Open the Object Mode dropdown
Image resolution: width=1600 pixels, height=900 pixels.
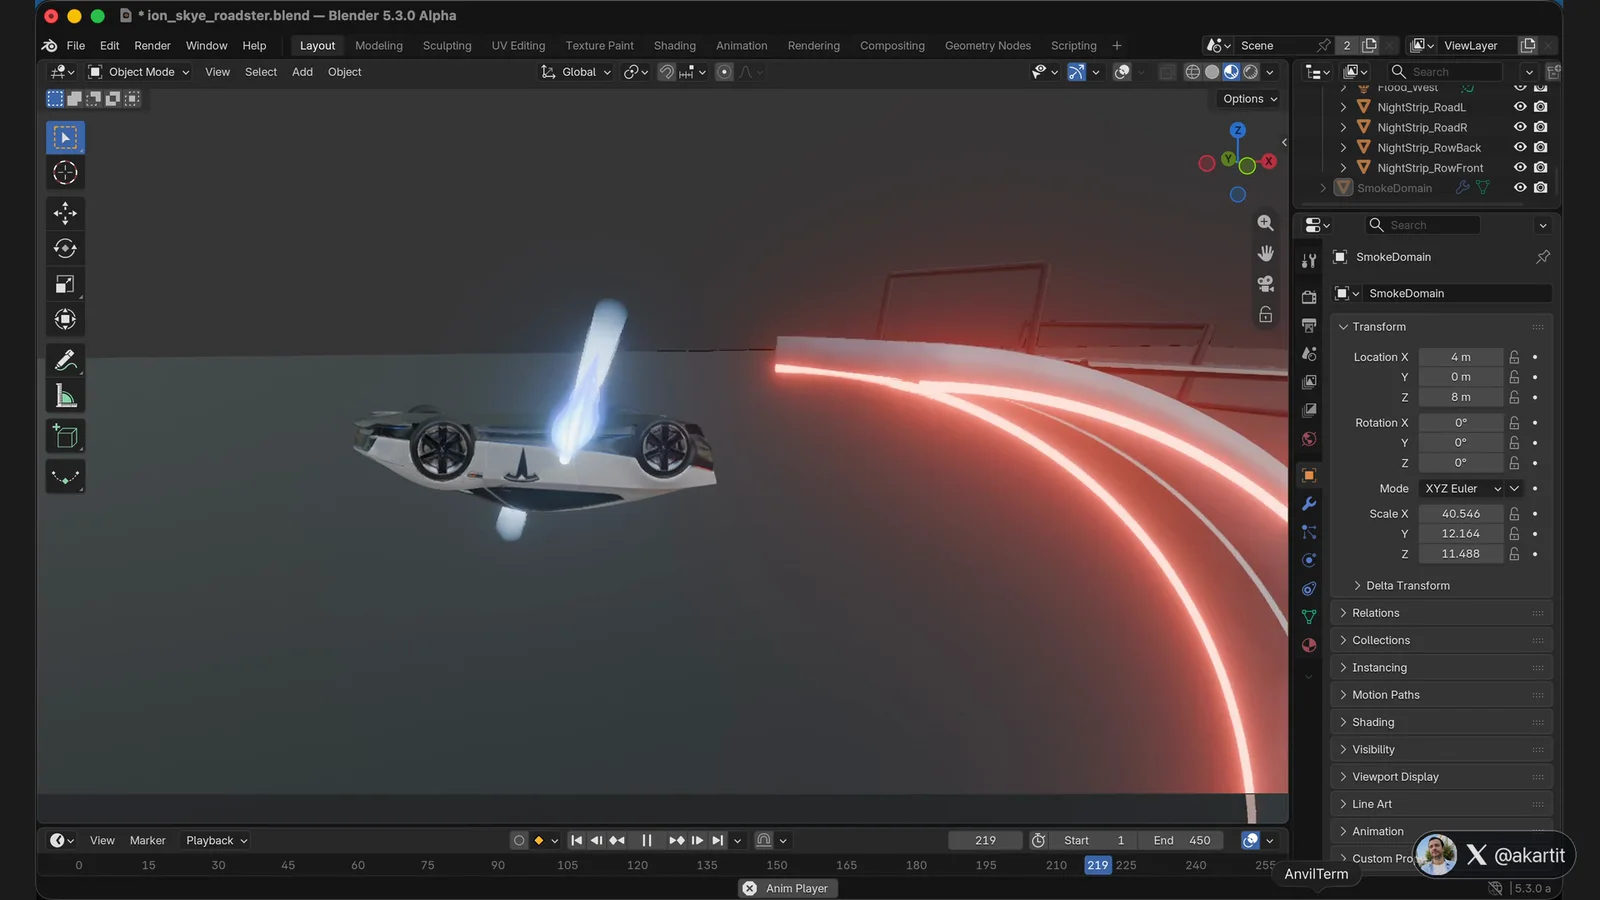139,72
